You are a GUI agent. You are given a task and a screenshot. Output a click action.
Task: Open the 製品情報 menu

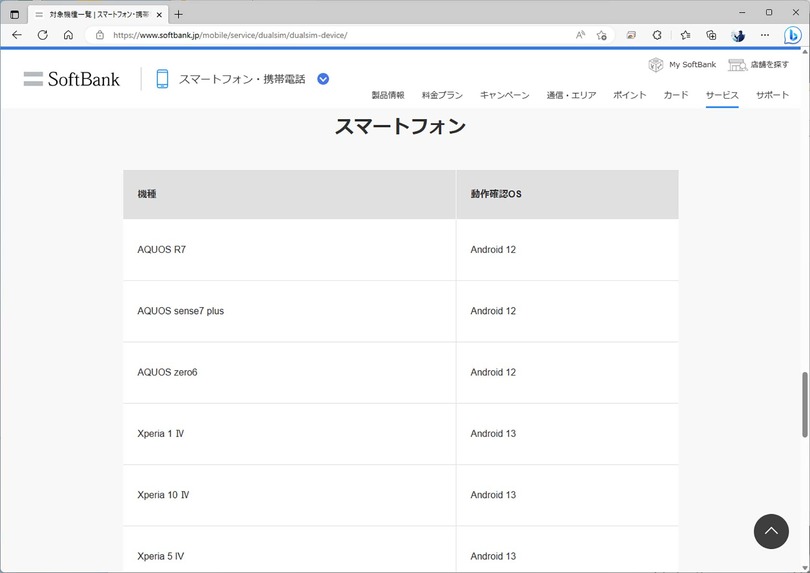point(388,95)
